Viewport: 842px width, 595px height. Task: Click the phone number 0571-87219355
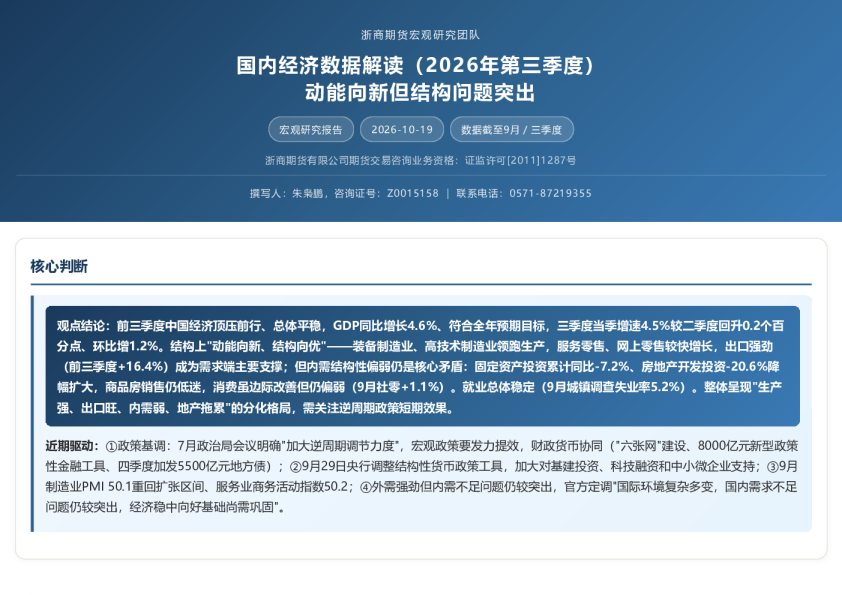click(550, 193)
